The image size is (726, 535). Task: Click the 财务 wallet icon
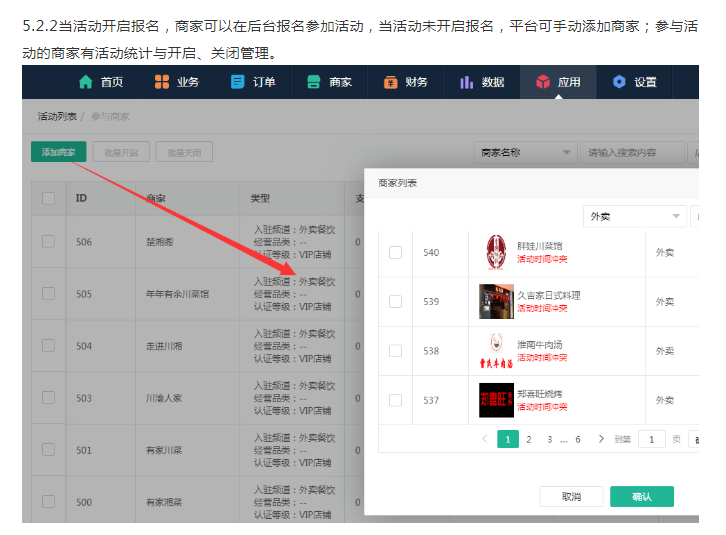tap(389, 82)
